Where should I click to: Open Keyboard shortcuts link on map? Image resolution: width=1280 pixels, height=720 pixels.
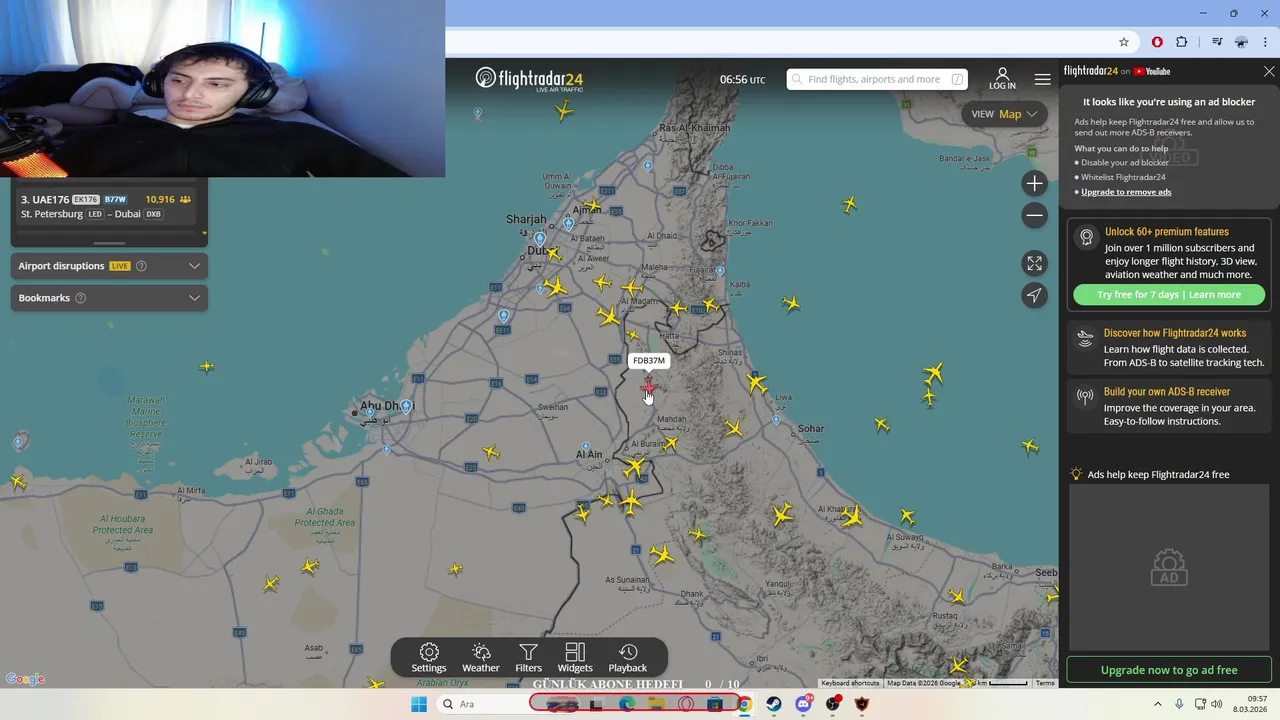850,683
